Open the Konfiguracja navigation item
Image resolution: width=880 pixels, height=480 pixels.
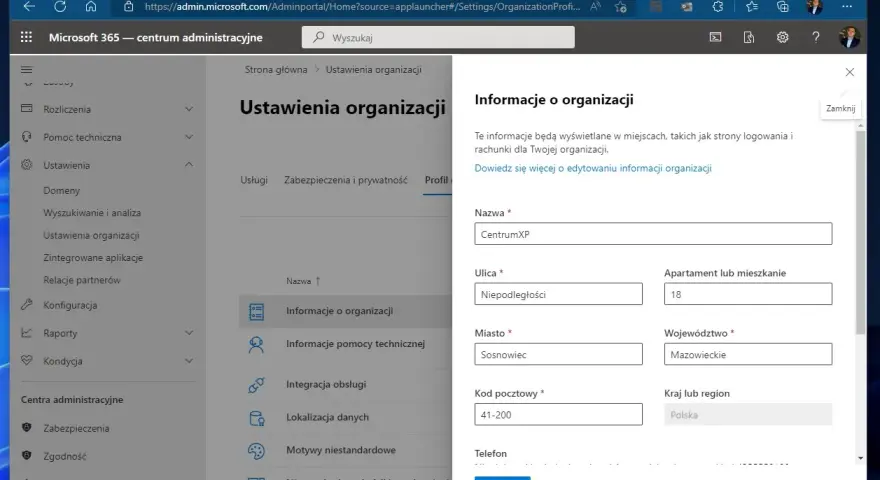tap(70, 305)
